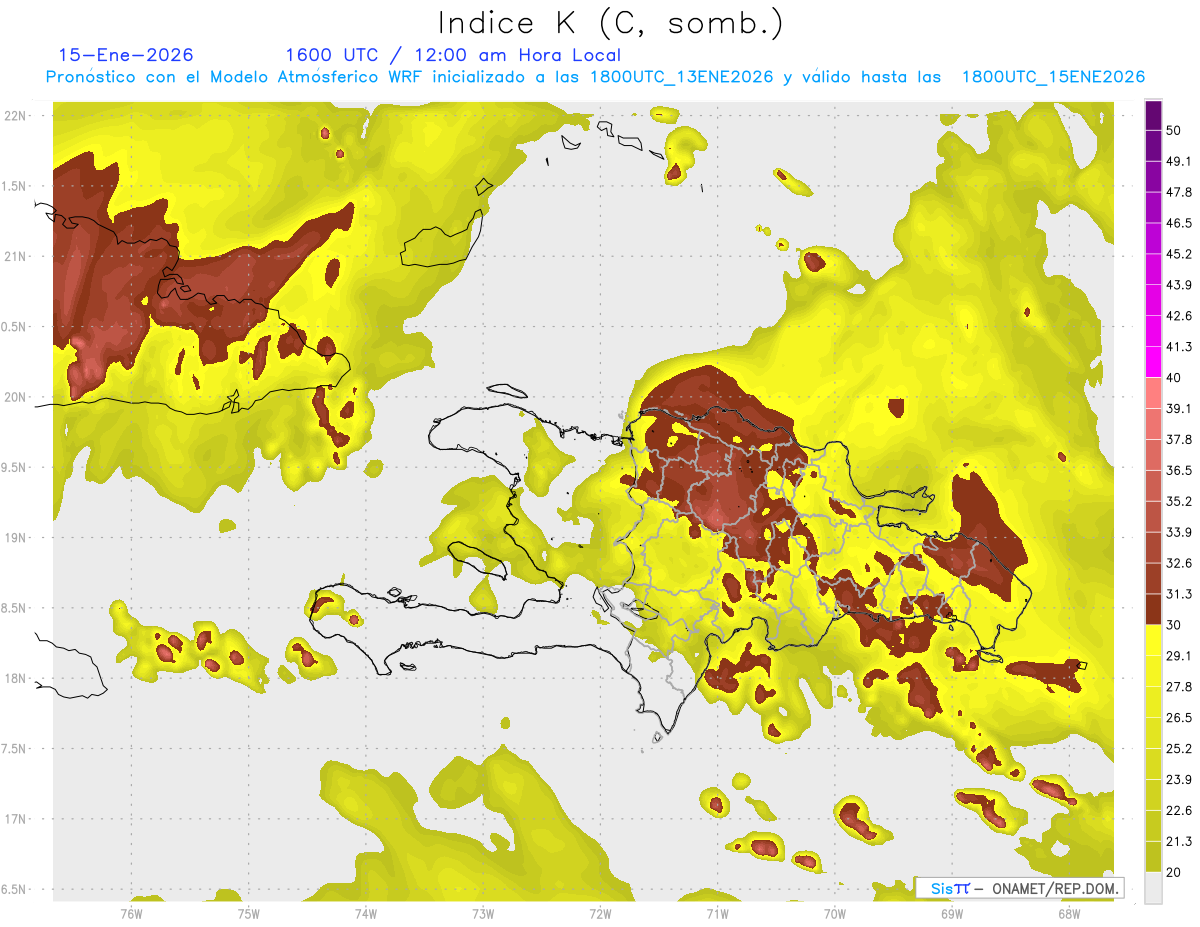Click the '23.9' value on the color scale
Image resolution: width=1200 pixels, height=927 pixels.
[1178, 780]
